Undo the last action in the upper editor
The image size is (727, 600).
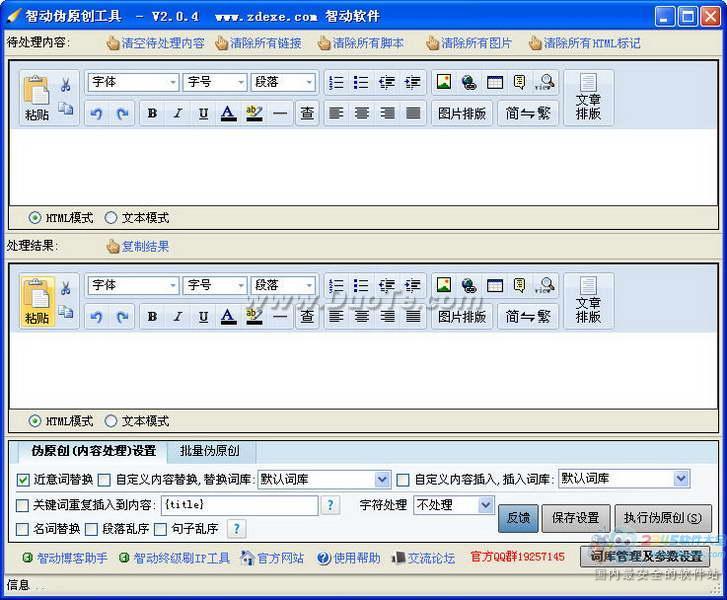(96, 113)
